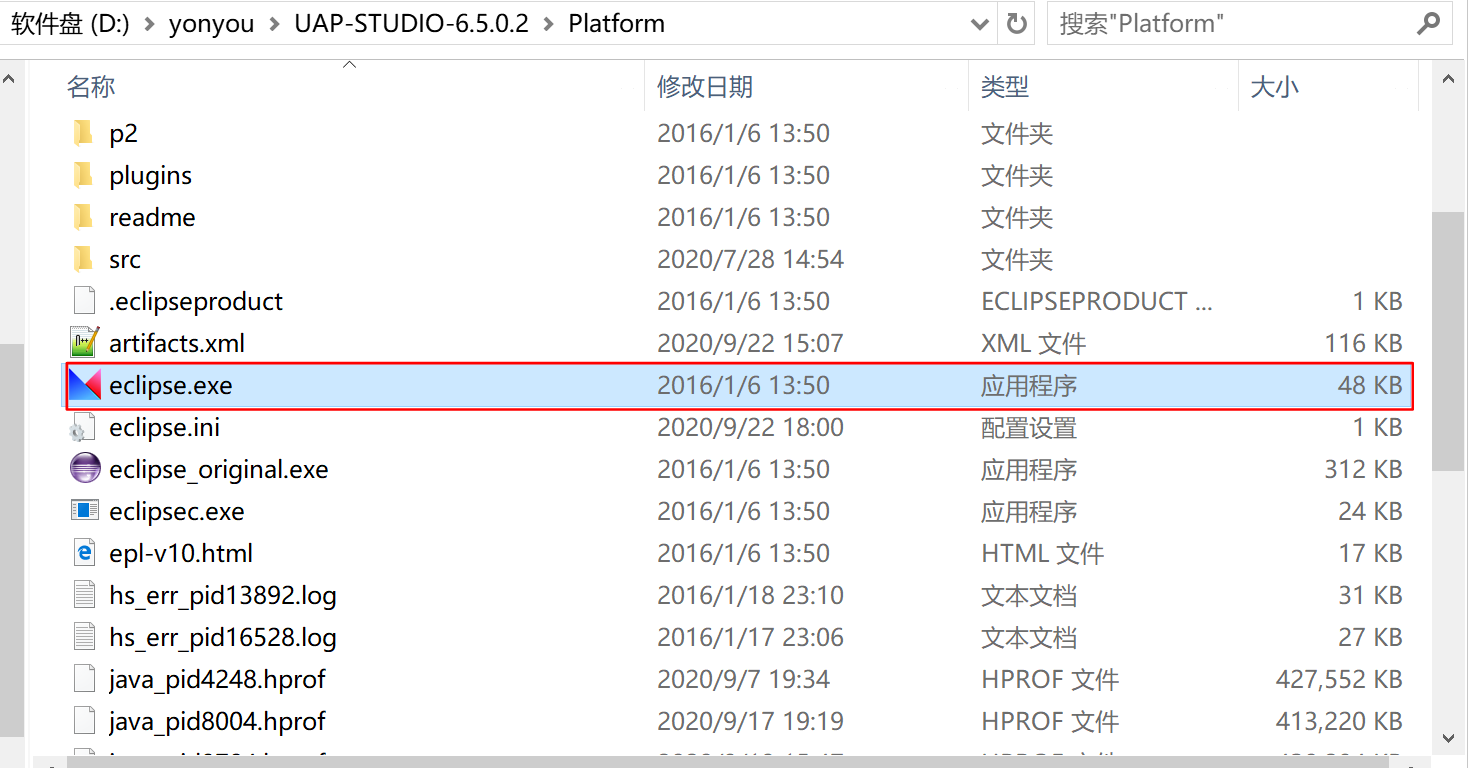Select the src folder icon
Viewport: 1468px width, 768px height.
(x=84, y=259)
